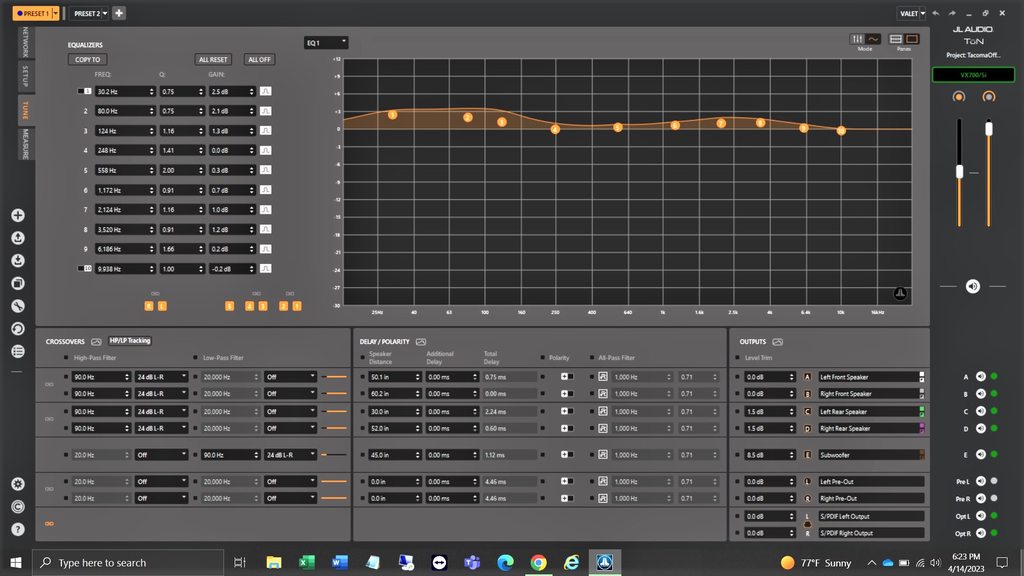Click the undo arrow next to VALET
The image size is (1024, 576).
click(936, 13)
